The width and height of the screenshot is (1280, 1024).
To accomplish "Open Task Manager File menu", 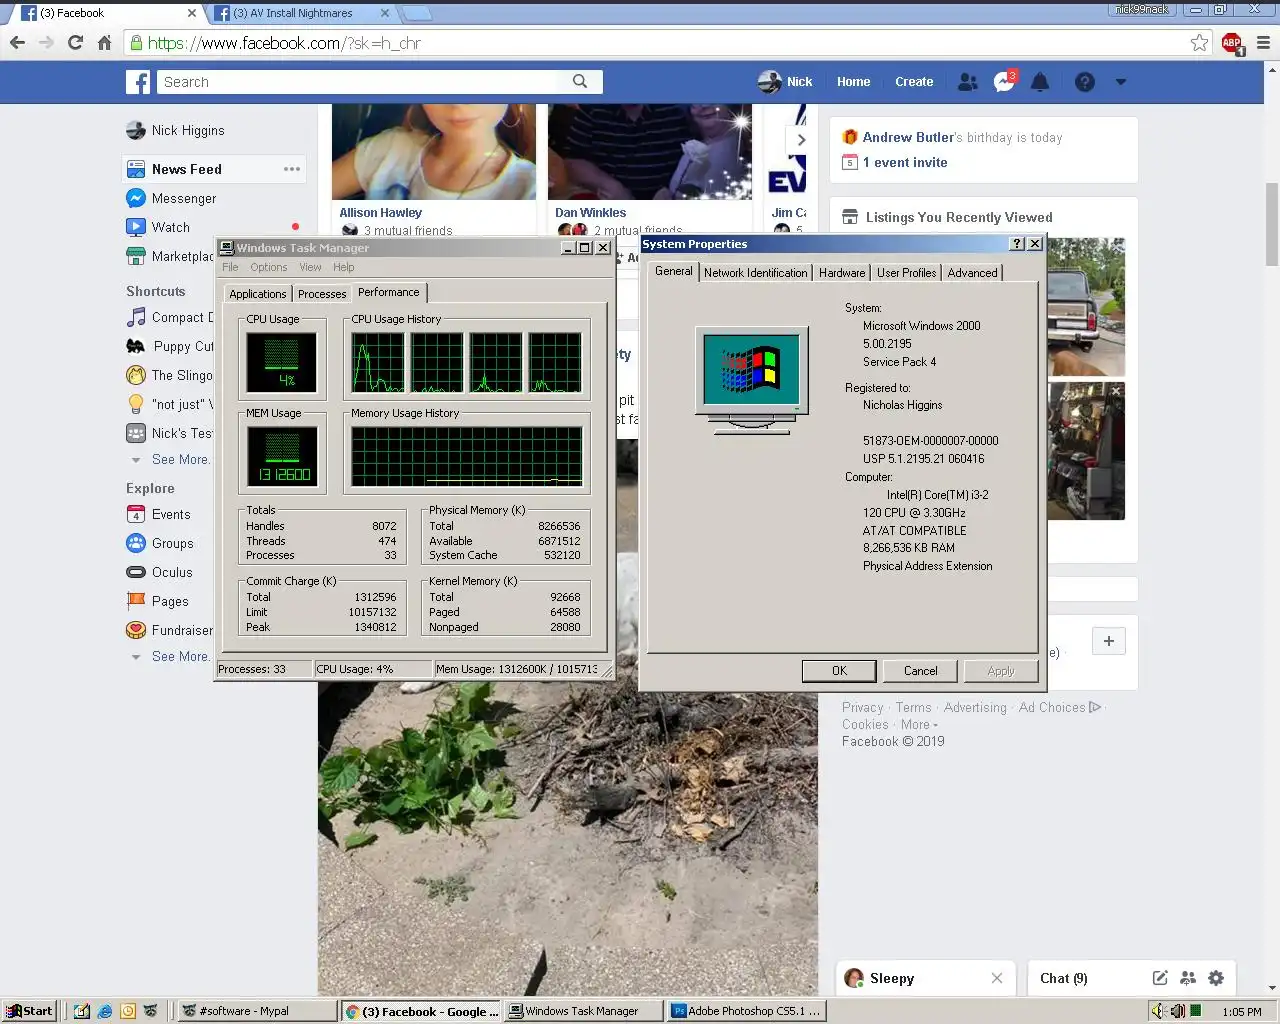I will tap(230, 267).
